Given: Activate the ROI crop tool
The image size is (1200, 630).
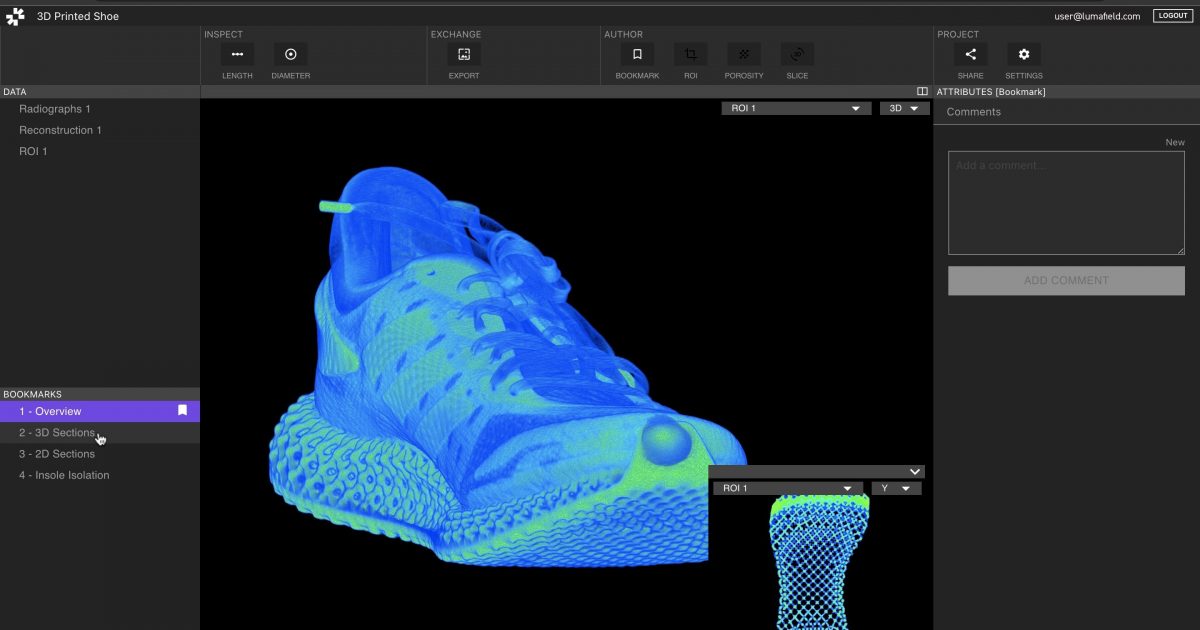Looking at the screenshot, I should click(690, 55).
